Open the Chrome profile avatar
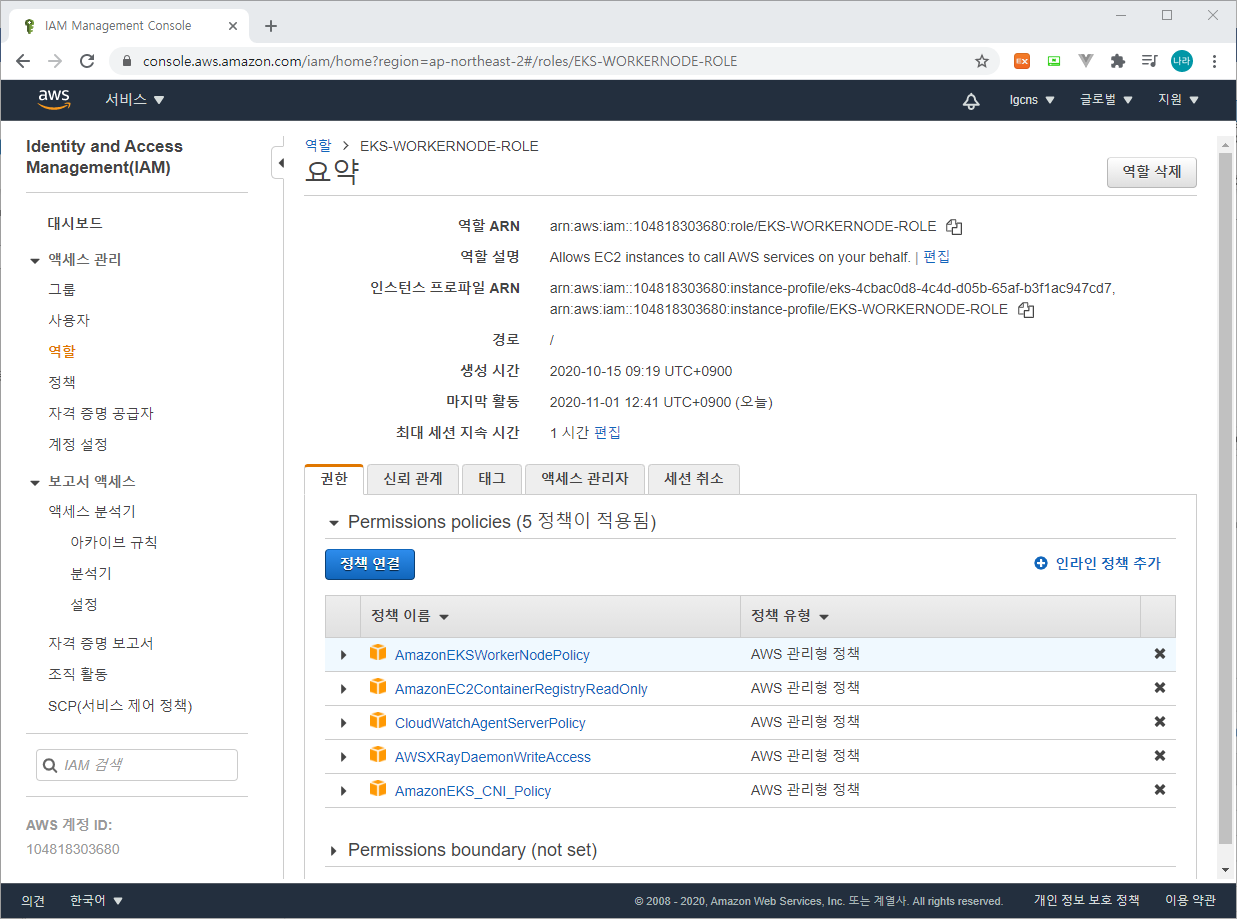 click(x=1182, y=61)
